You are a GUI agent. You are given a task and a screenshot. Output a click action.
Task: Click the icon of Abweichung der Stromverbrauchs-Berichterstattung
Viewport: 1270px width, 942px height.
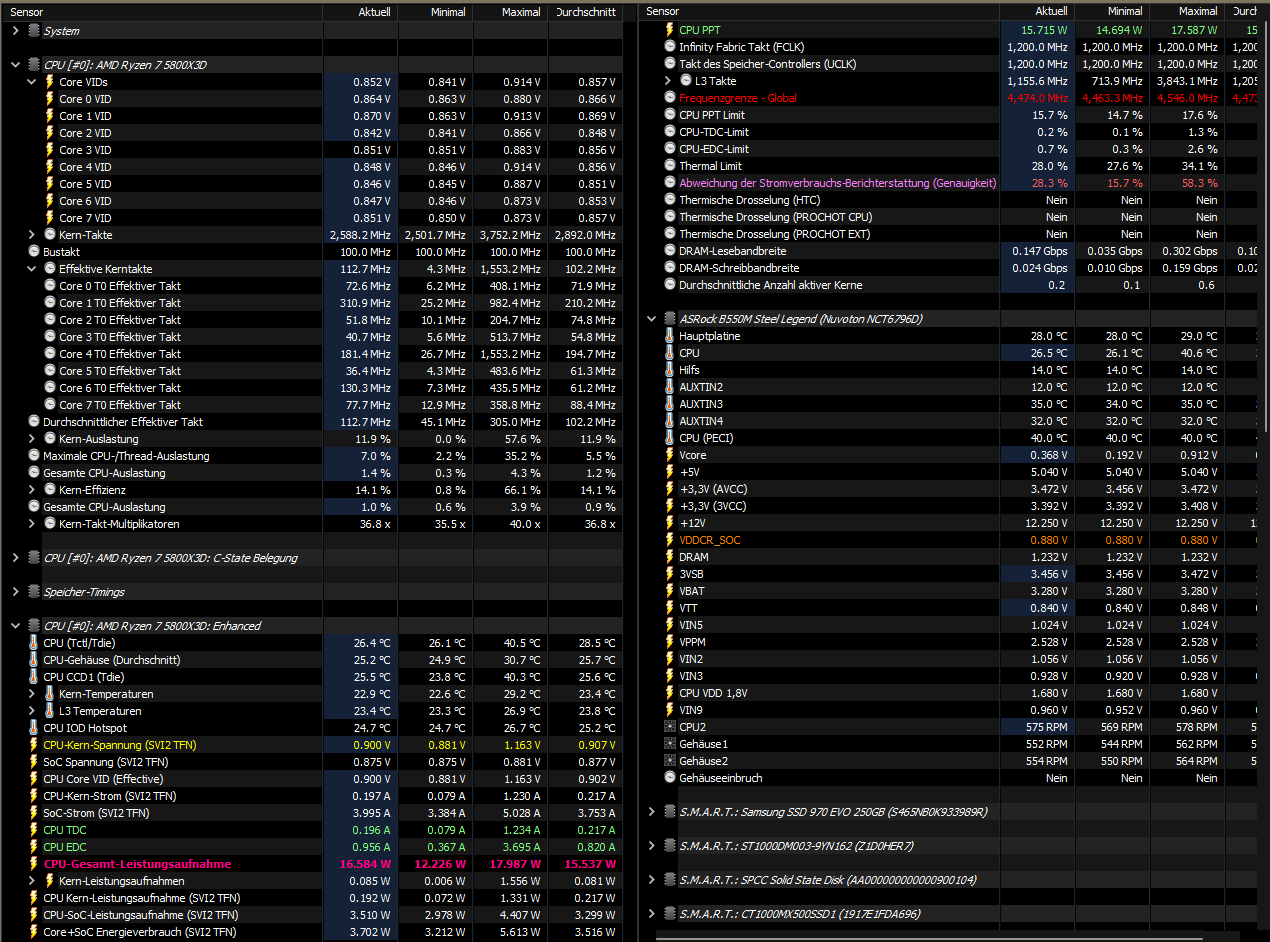click(x=670, y=183)
